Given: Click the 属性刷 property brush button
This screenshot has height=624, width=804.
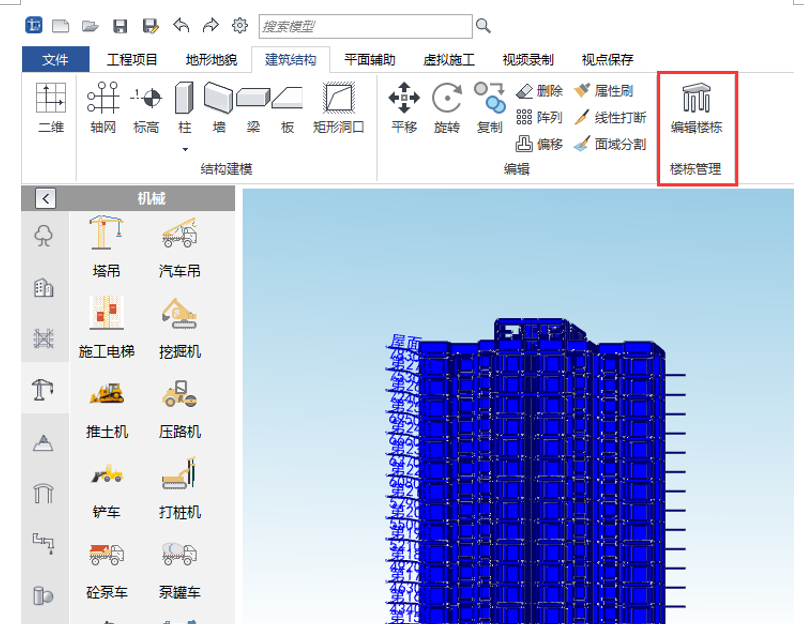Looking at the screenshot, I should (x=604, y=91).
